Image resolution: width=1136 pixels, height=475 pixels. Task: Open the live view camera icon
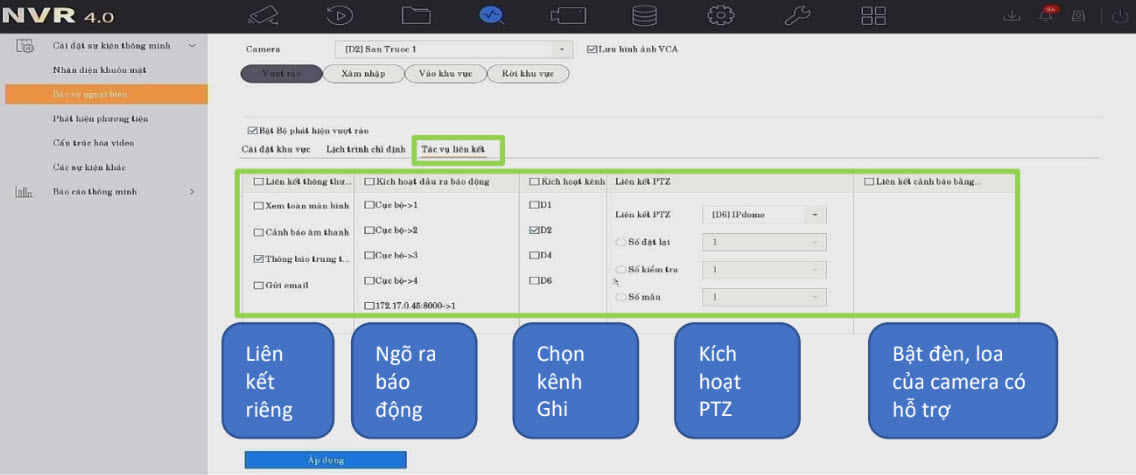[264, 16]
